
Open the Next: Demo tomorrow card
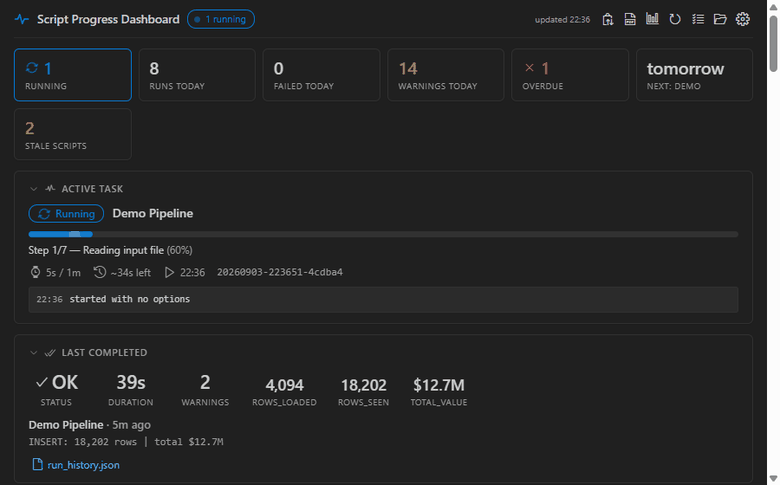click(x=694, y=75)
